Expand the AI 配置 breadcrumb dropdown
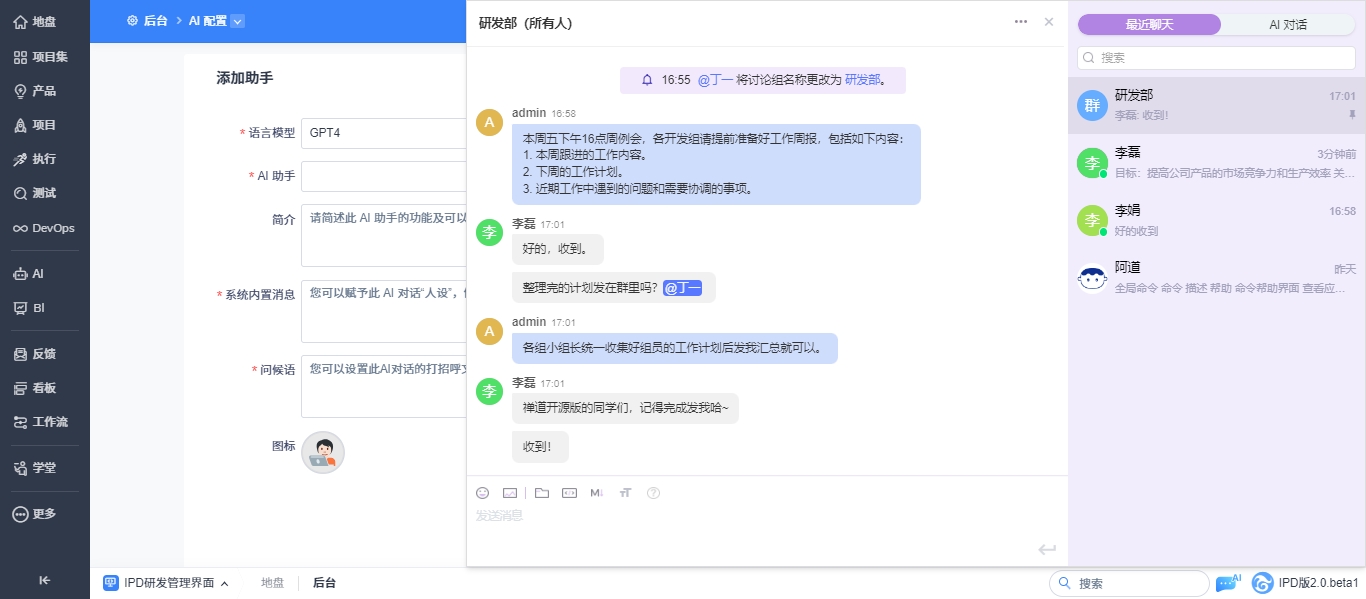The height and width of the screenshot is (599, 1366). click(238, 21)
